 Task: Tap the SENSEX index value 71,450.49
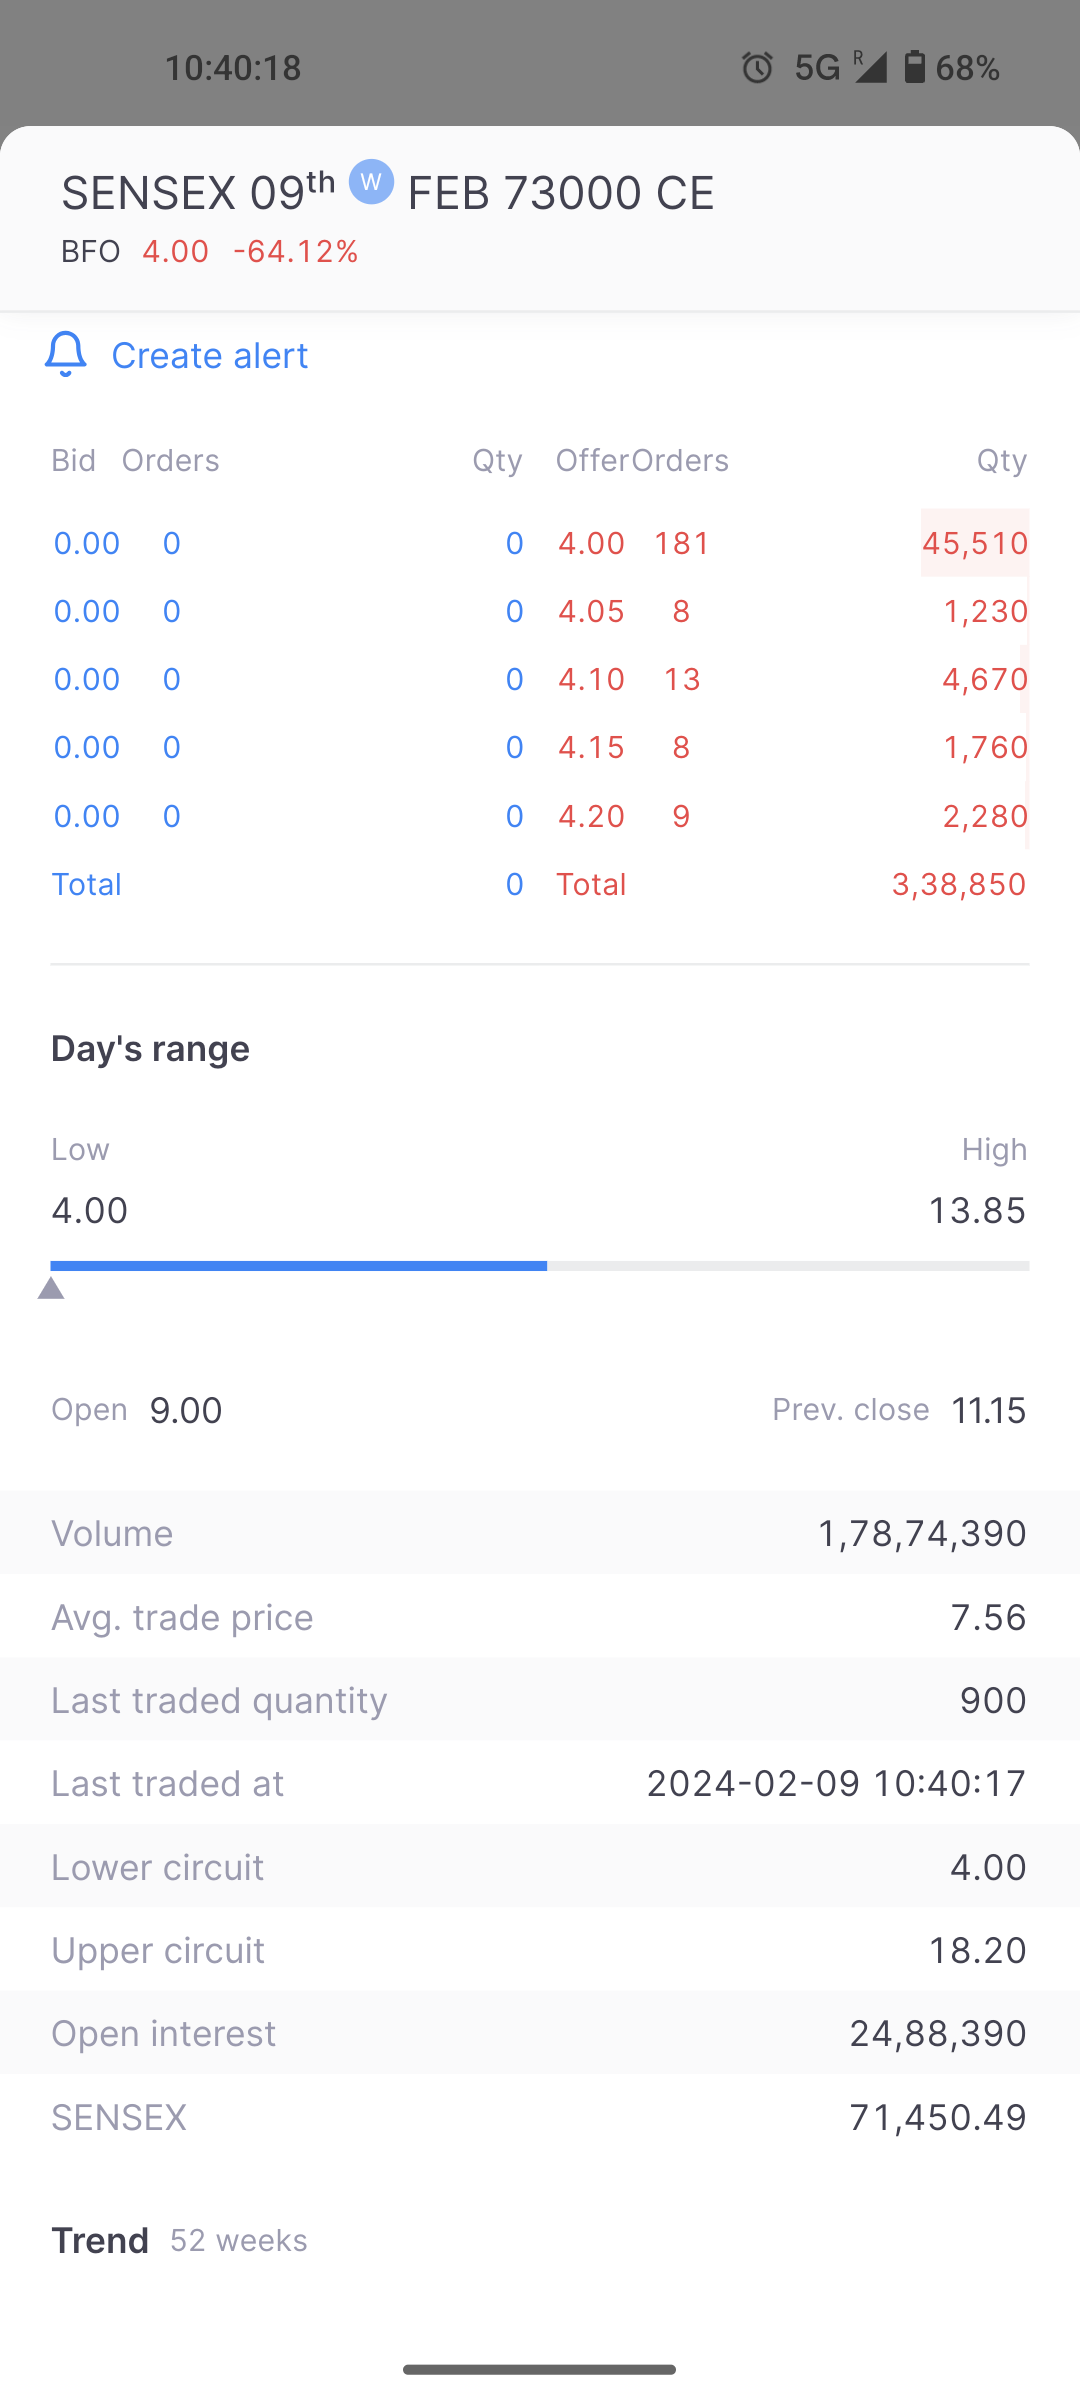[x=938, y=2117]
